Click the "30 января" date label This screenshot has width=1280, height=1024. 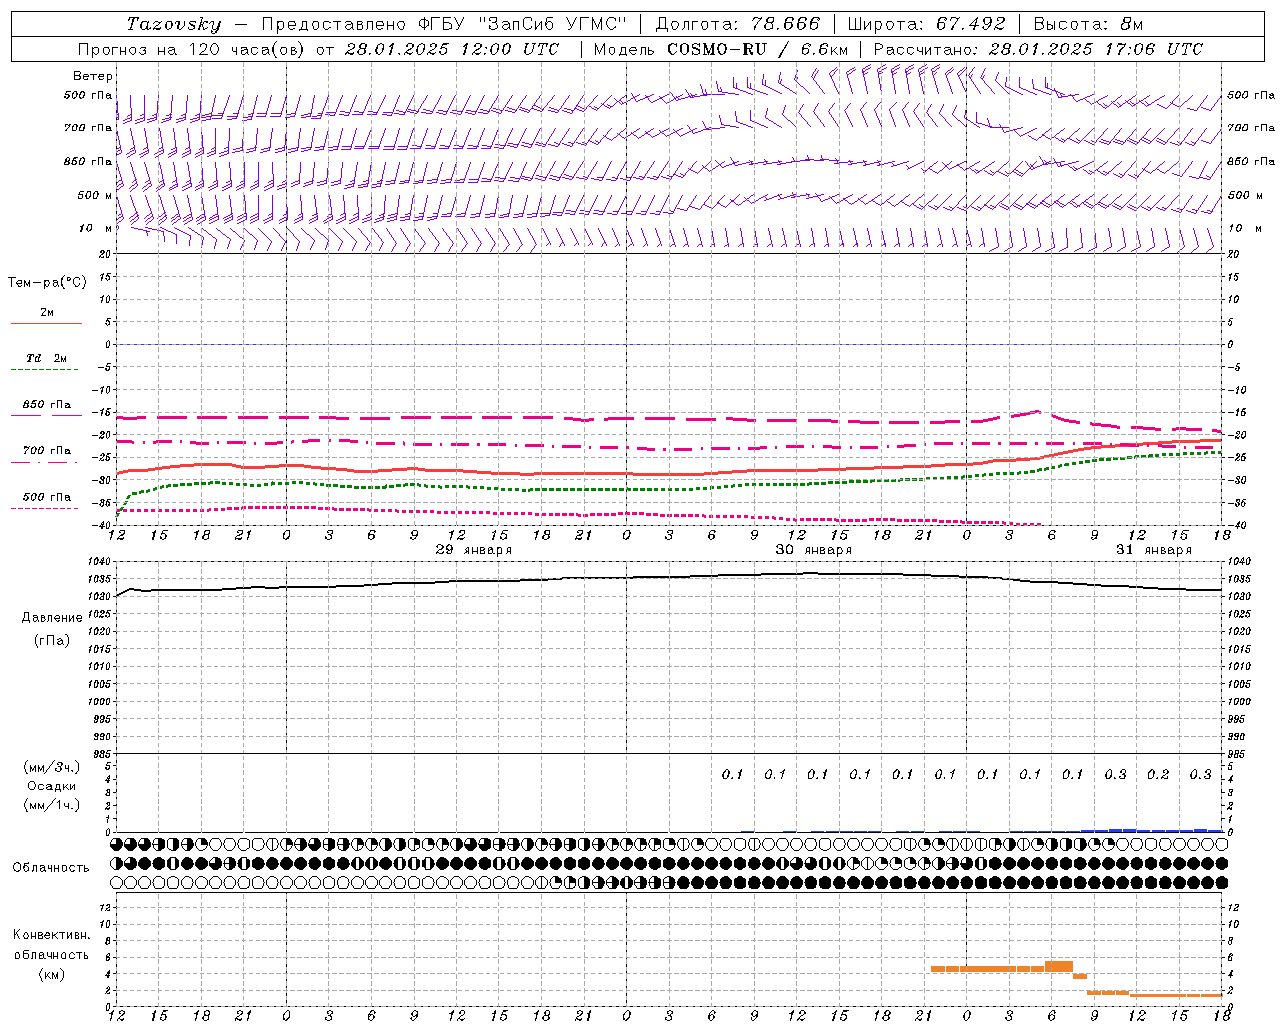click(814, 550)
